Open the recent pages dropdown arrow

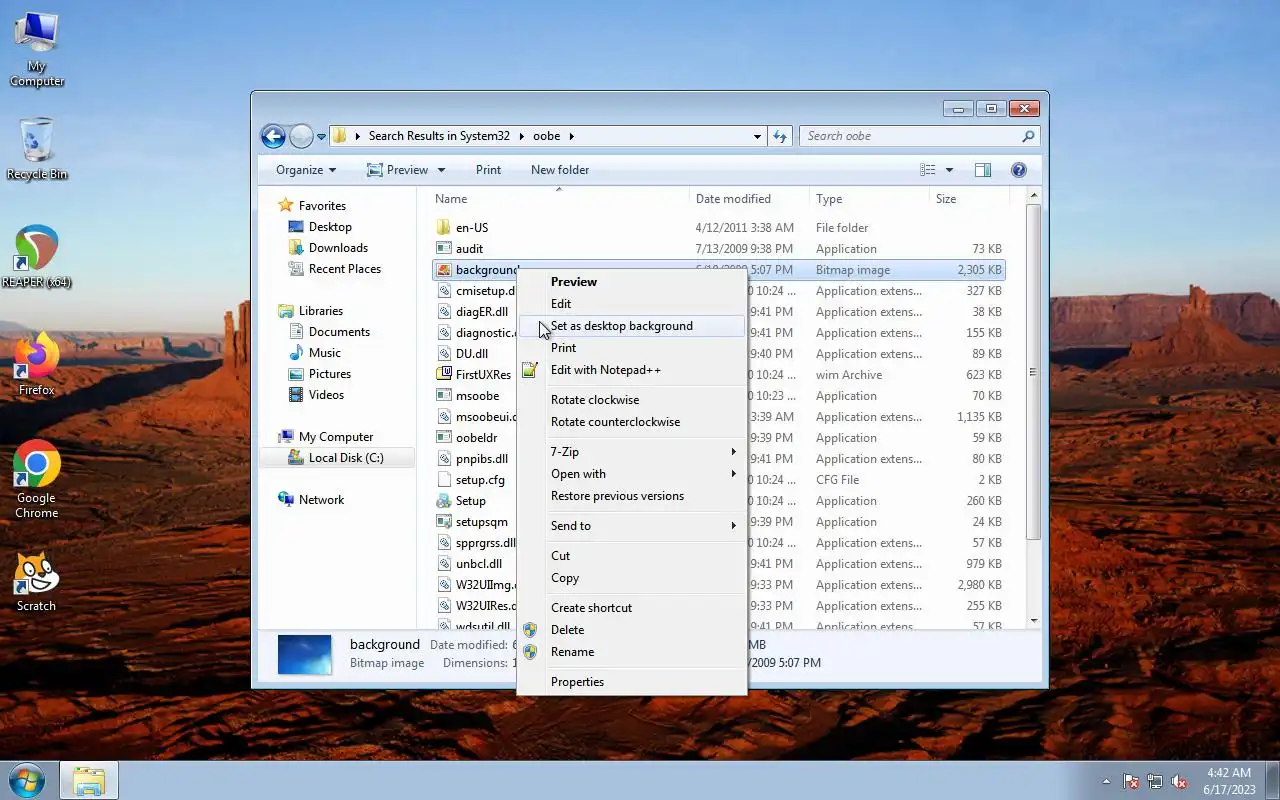point(321,136)
